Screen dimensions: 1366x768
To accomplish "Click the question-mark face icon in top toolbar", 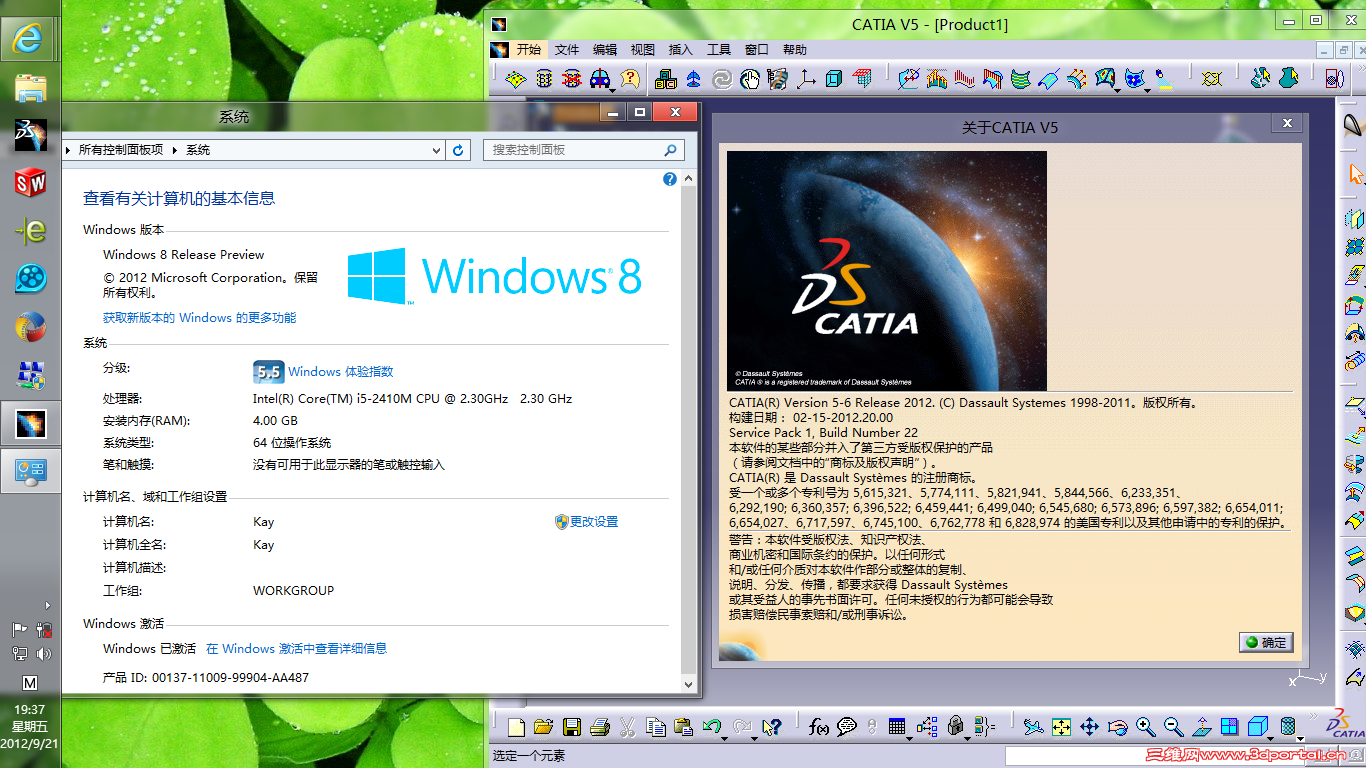I will coord(630,78).
